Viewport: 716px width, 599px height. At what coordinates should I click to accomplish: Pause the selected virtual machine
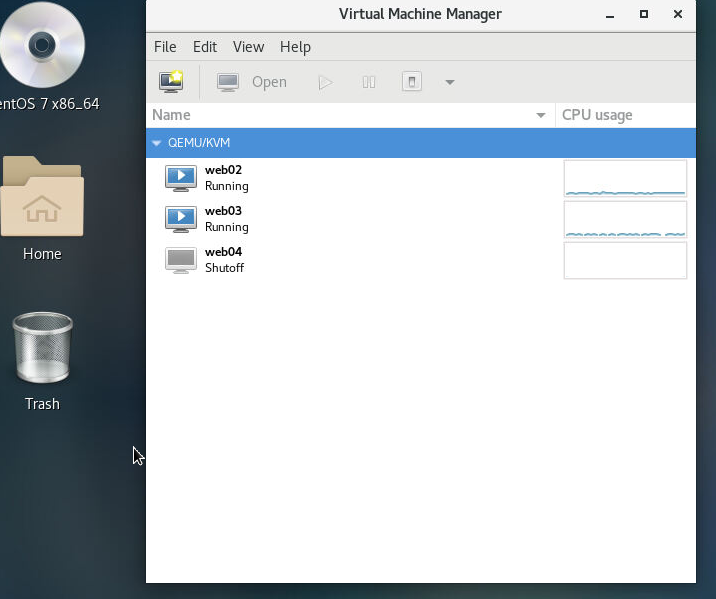pos(369,82)
